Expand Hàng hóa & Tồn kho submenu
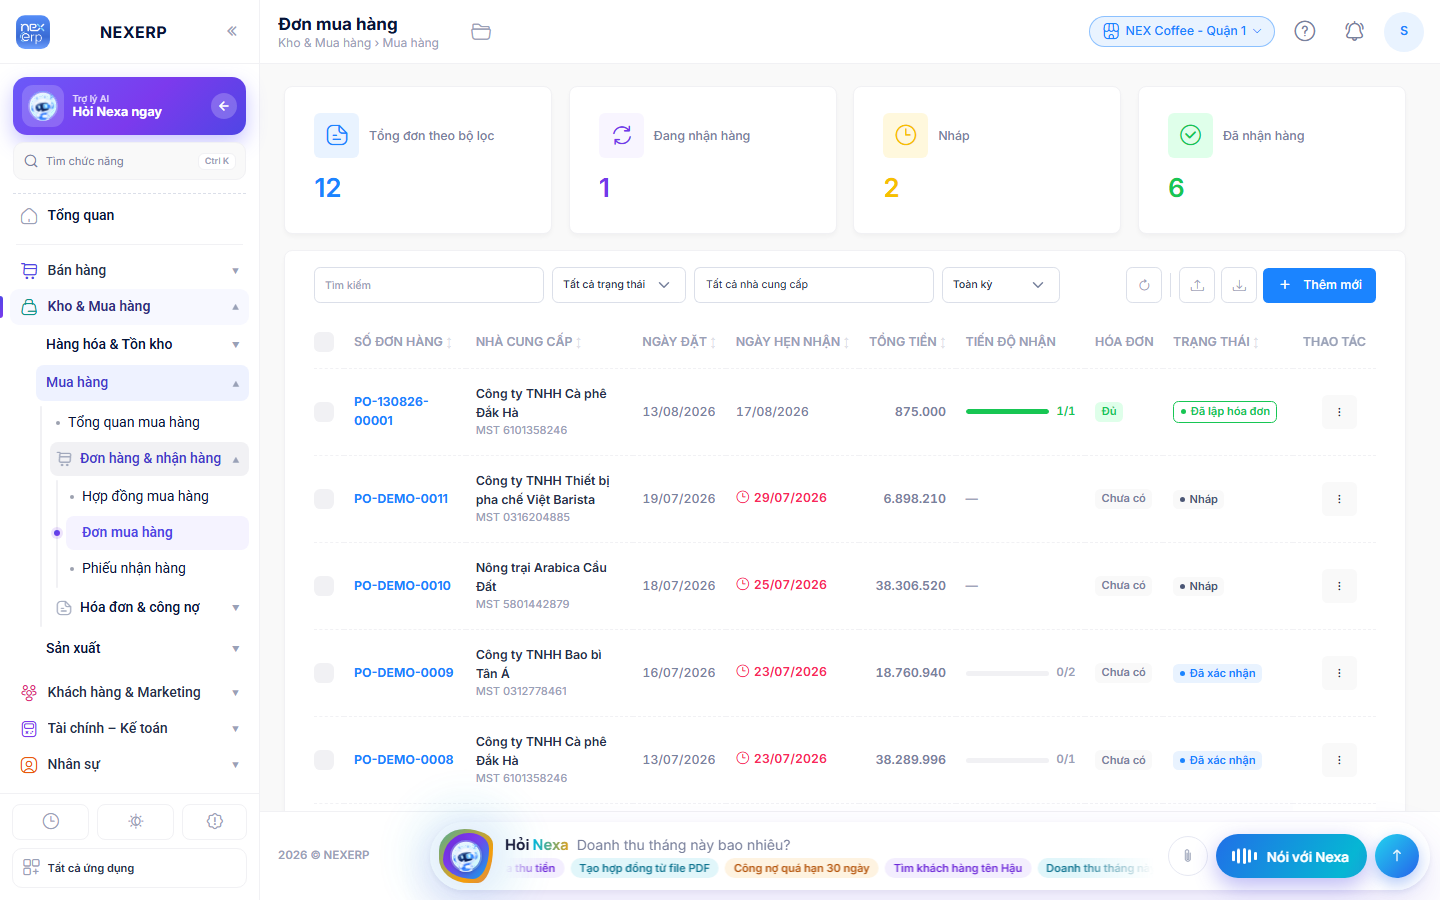This screenshot has width=1440, height=900. click(142, 344)
